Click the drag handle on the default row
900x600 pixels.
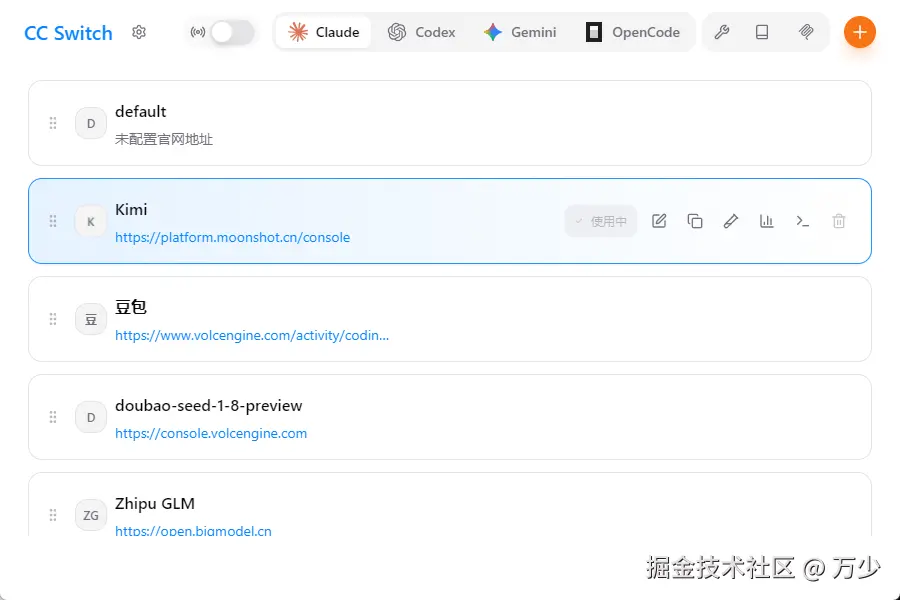click(53, 123)
